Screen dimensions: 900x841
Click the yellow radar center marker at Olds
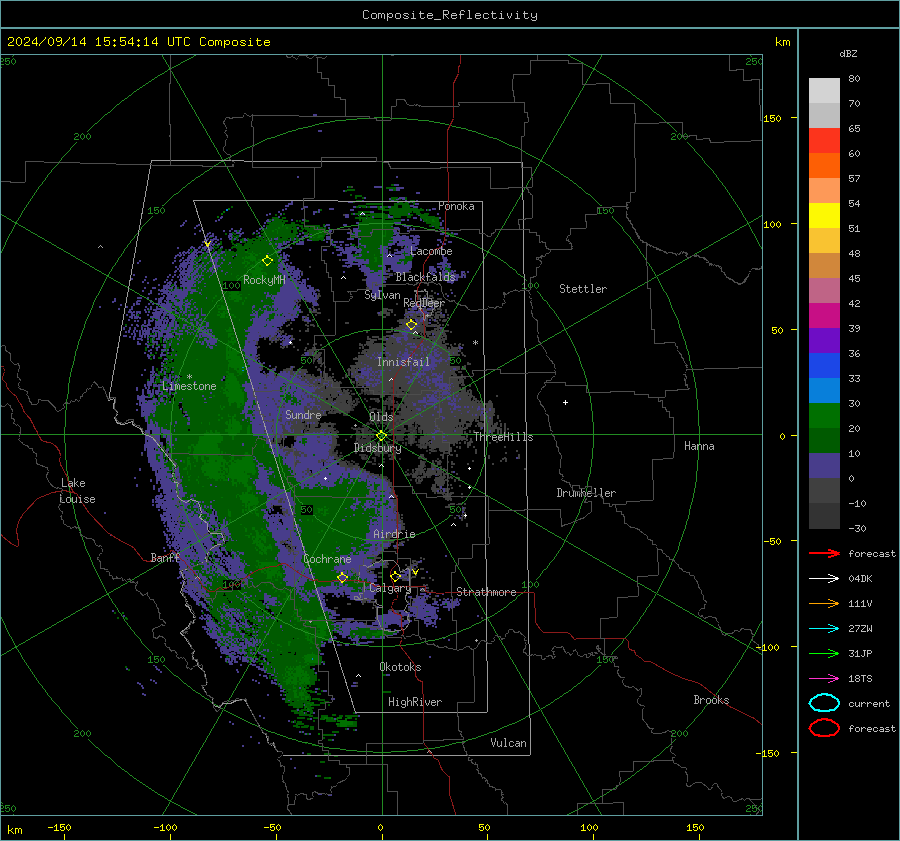click(381, 436)
